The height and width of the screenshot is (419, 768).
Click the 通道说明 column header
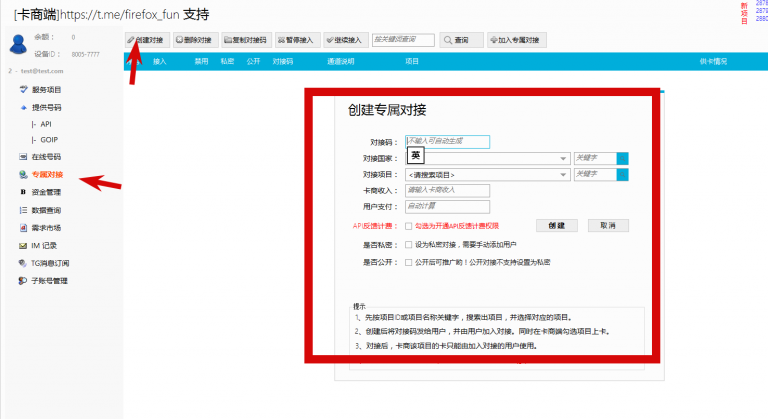point(340,61)
